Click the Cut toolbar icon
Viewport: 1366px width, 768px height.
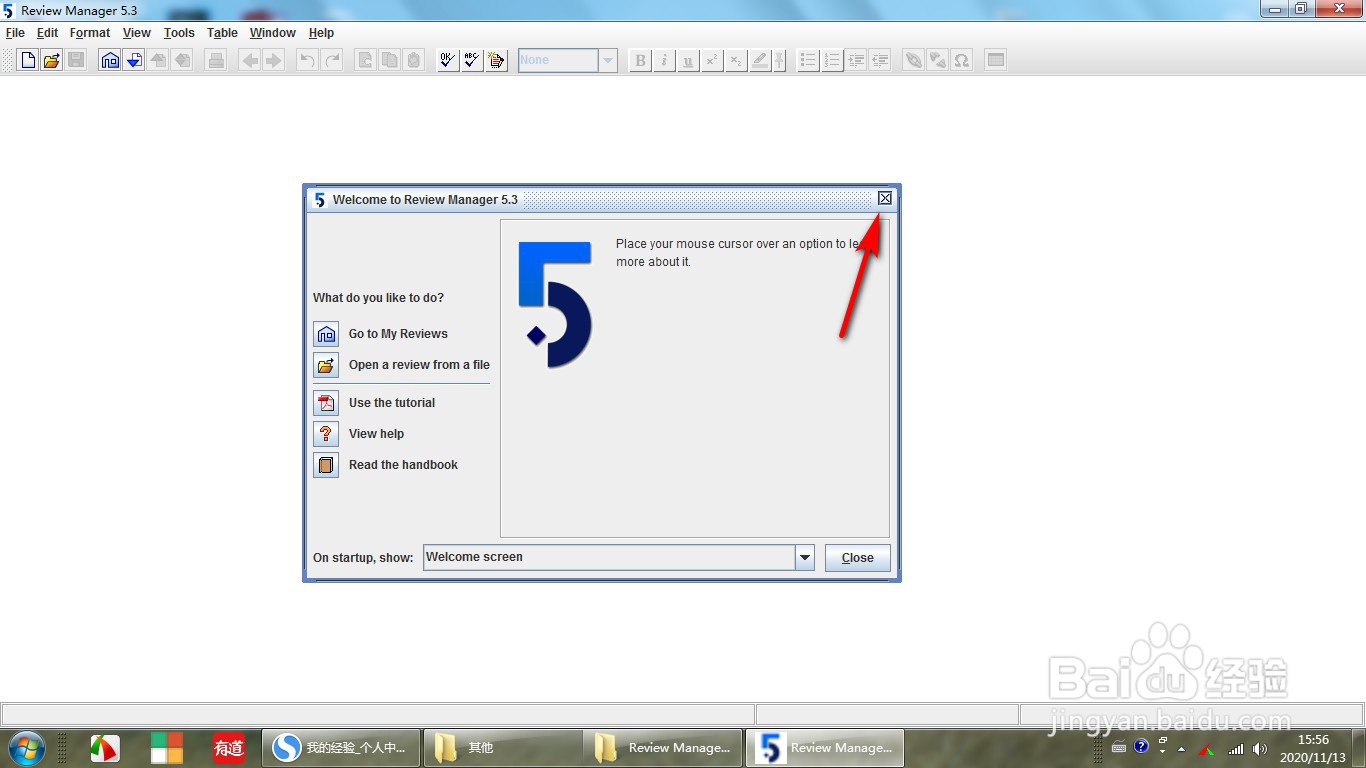point(366,60)
